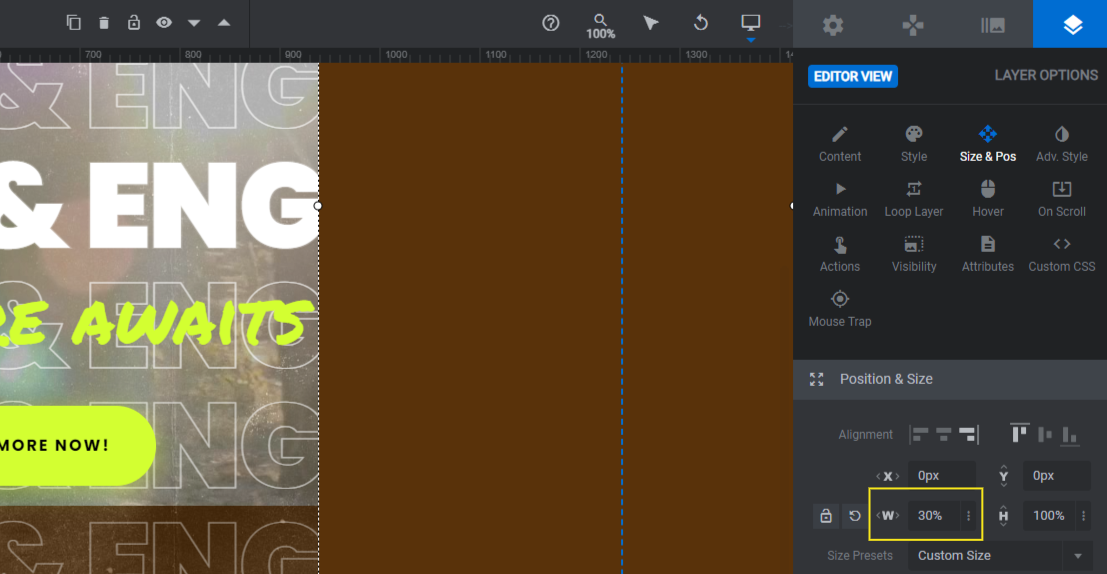
Task: Open layers options tab
Action: click(1072, 25)
